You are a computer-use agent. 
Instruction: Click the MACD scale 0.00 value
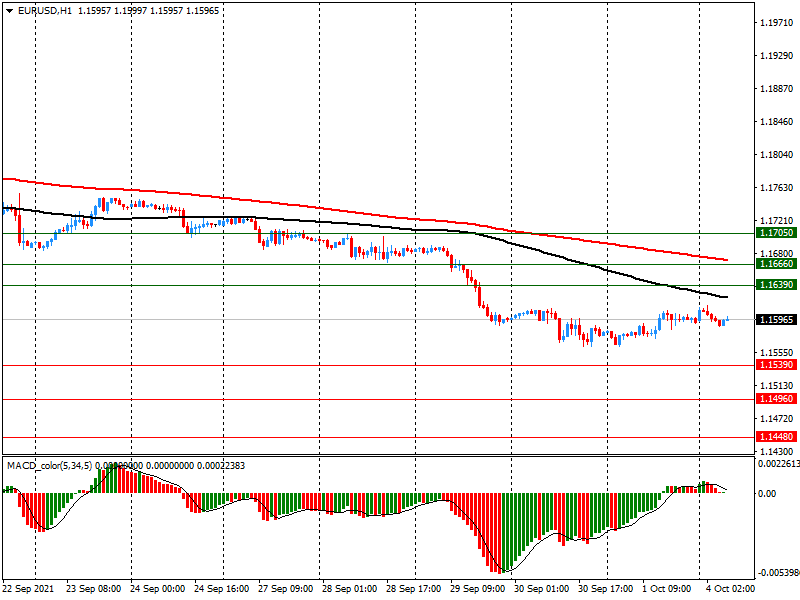click(x=767, y=493)
